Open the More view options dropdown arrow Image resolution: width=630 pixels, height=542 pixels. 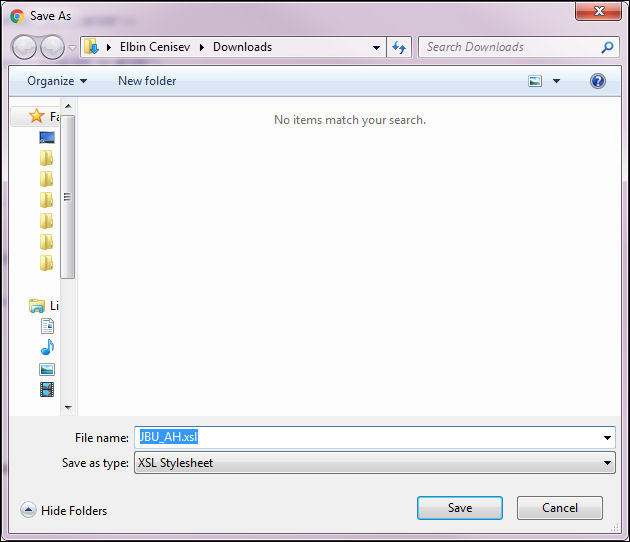(x=556, y=81)
